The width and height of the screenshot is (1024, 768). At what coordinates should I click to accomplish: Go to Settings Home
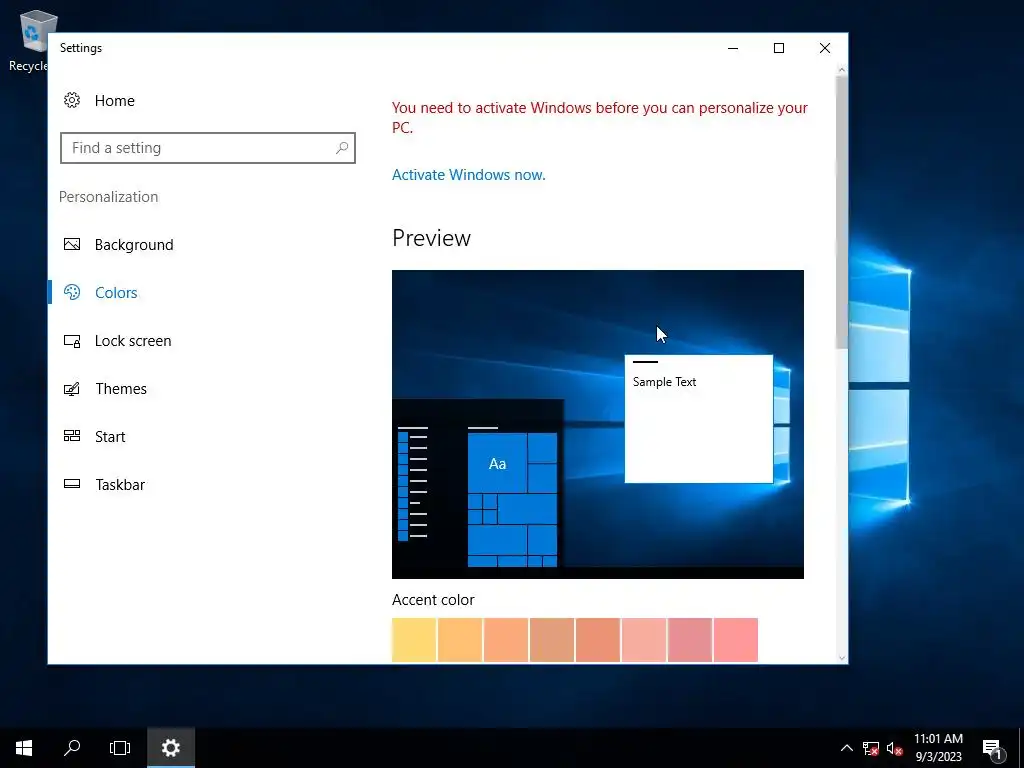[114, 101]
